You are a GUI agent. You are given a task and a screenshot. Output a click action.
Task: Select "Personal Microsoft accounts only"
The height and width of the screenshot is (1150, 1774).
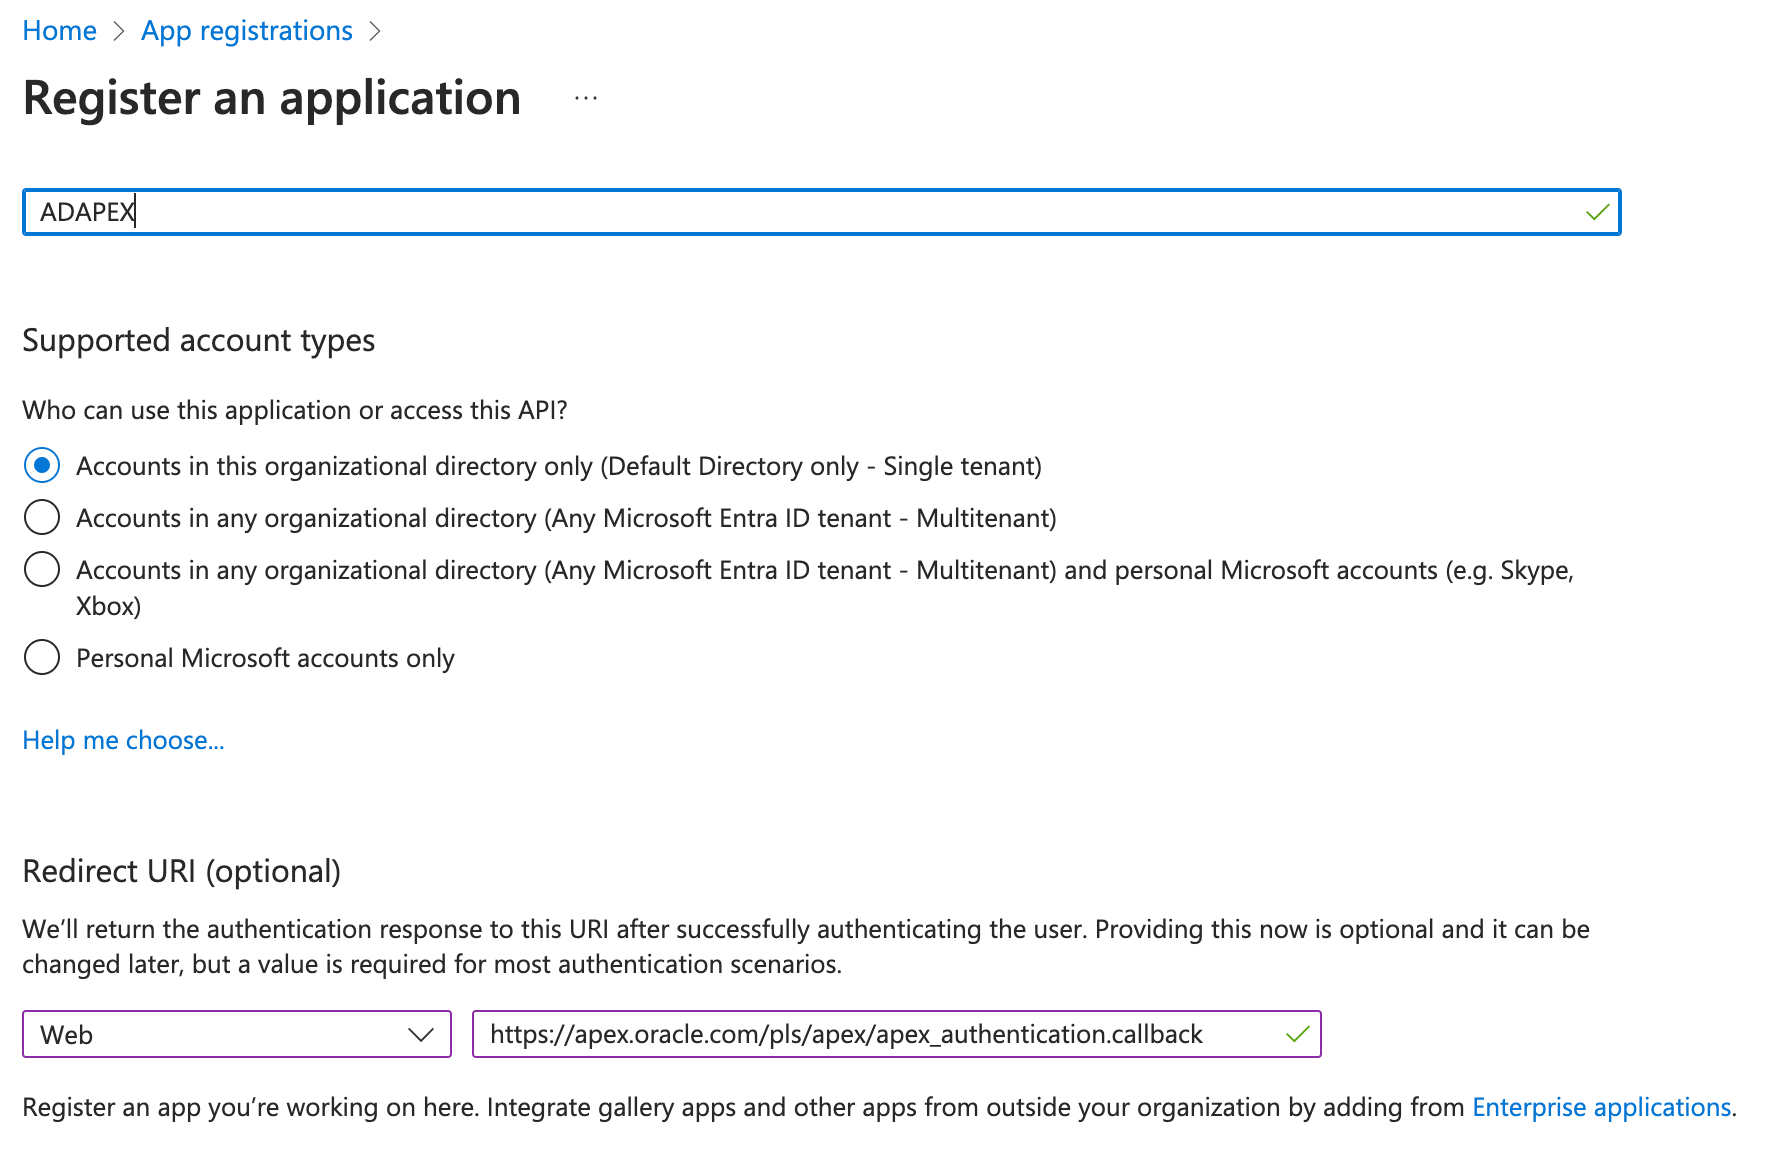(x=42, y=657)
